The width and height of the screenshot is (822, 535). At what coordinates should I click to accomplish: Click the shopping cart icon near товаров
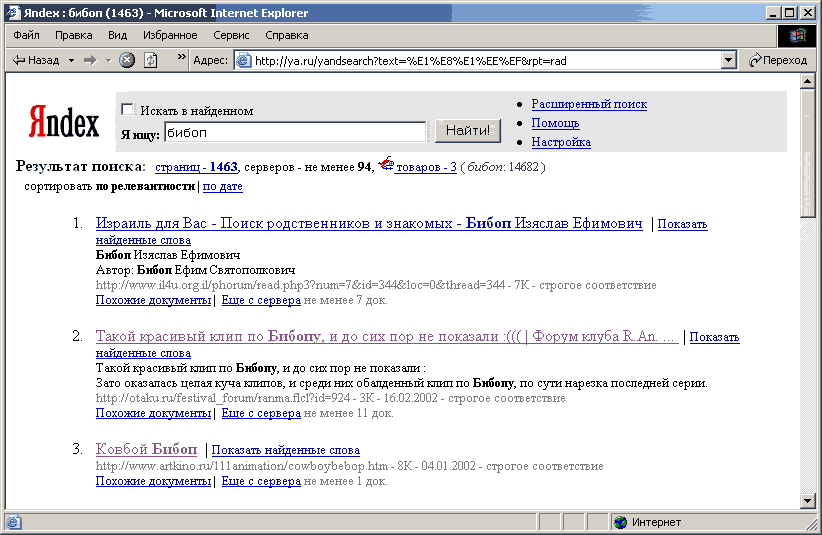pyautogui.click(x=386, y=164)
